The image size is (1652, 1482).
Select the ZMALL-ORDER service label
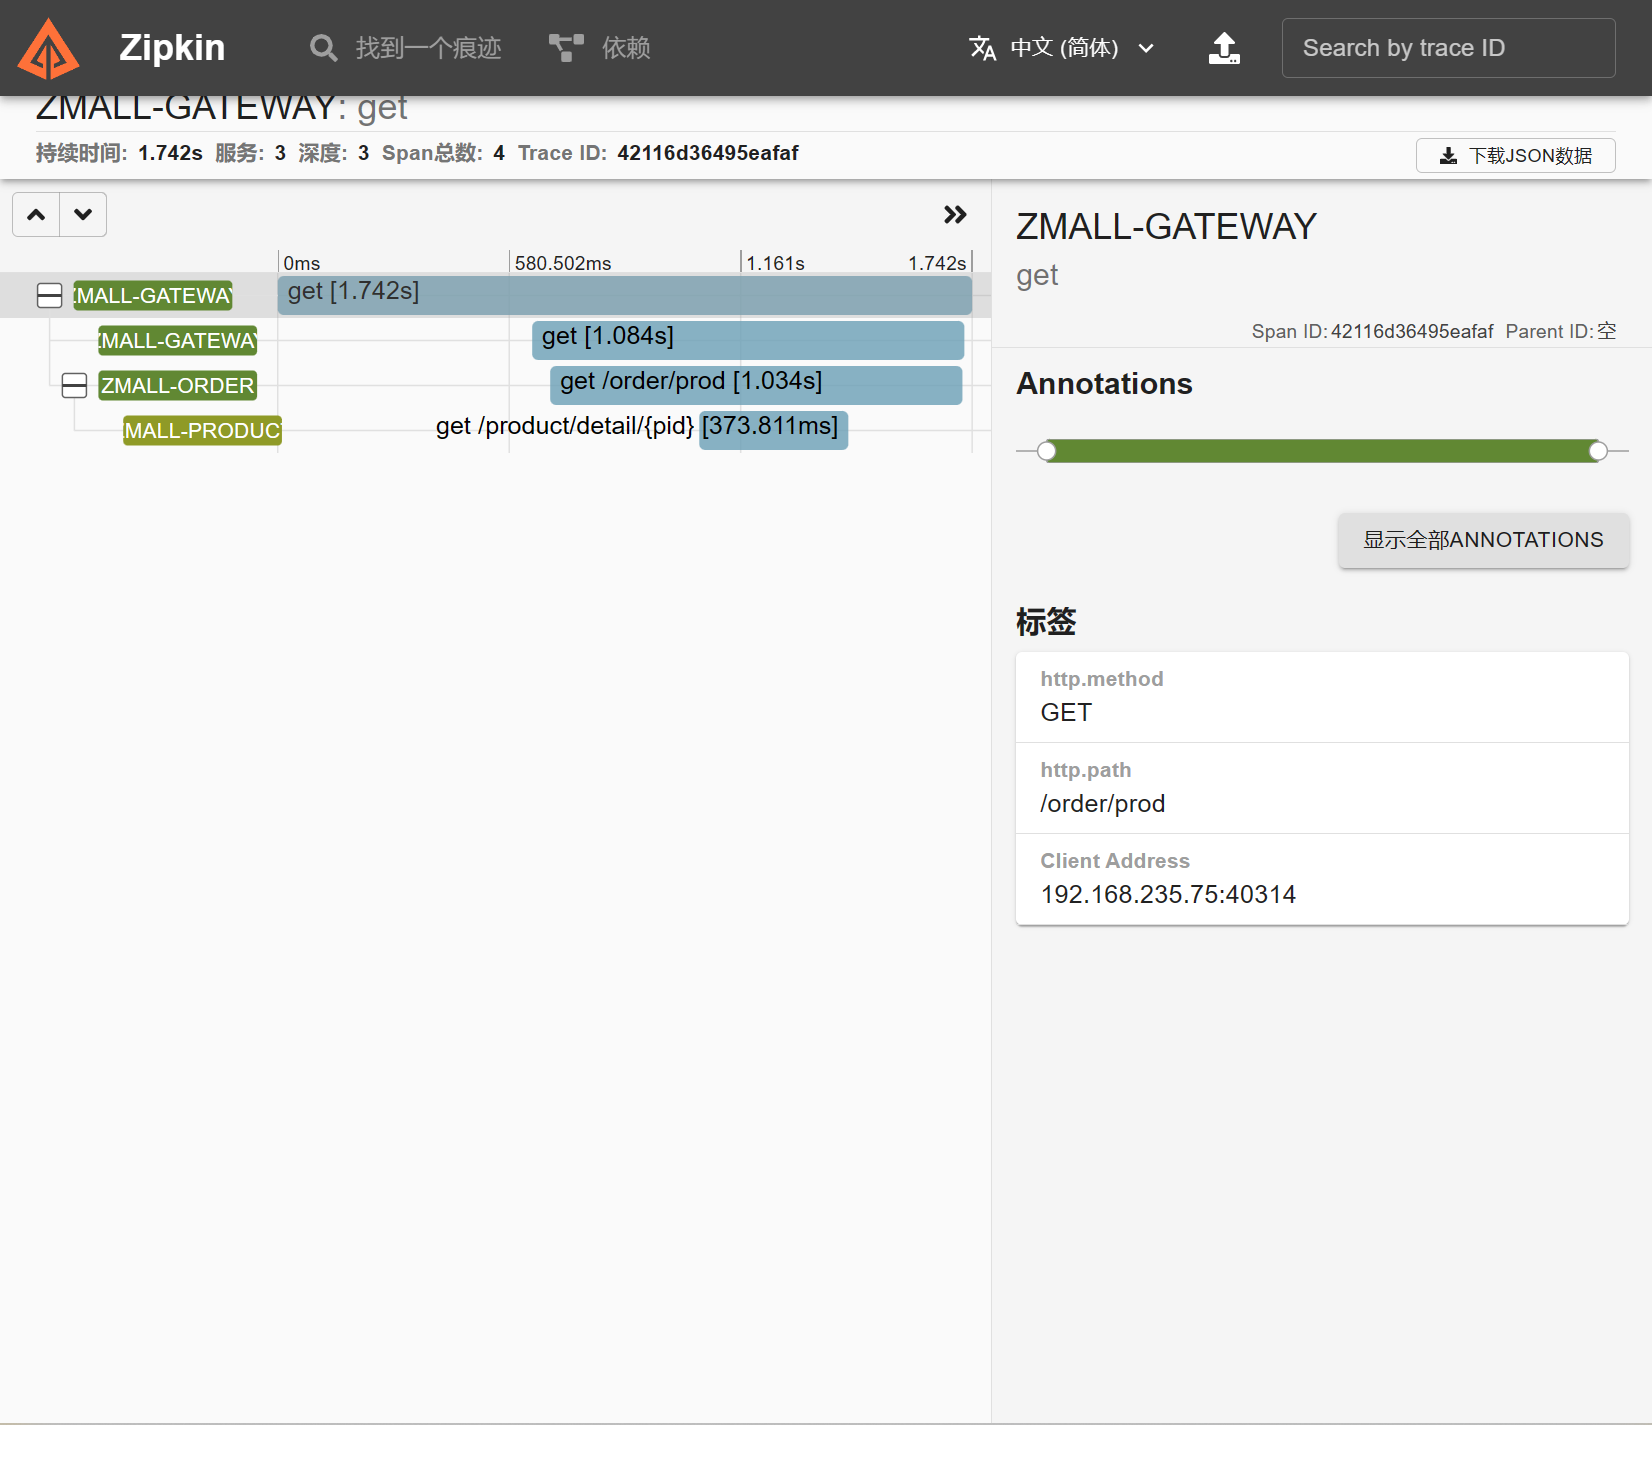pyautogui.click(x=178, y=386)
